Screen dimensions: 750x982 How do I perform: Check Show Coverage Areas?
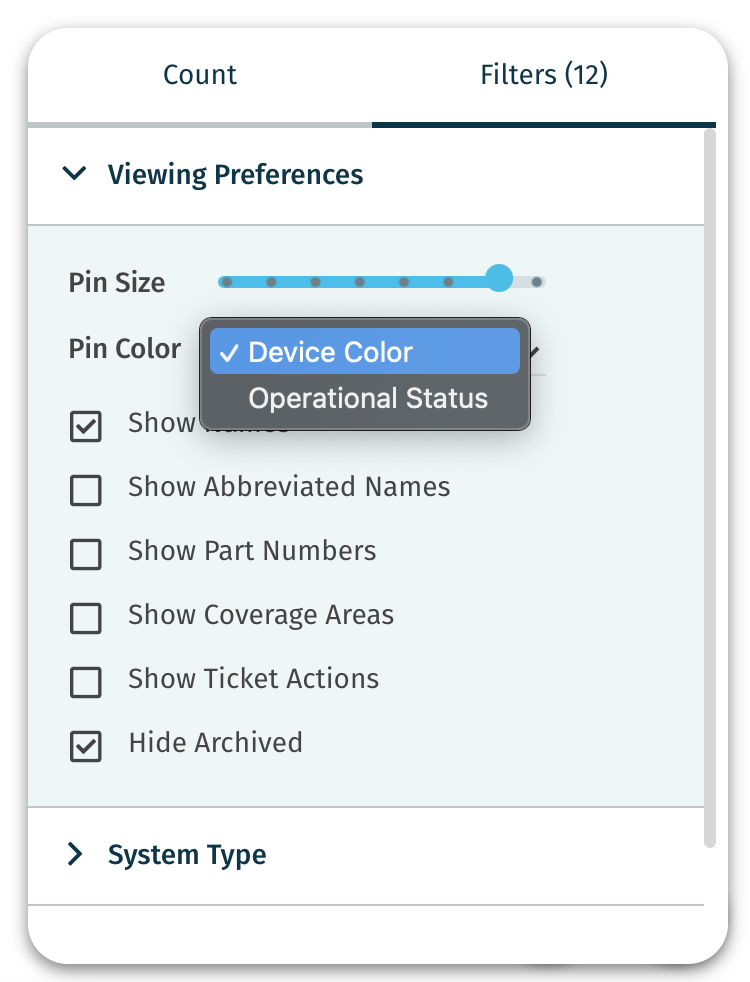[86, 618]
